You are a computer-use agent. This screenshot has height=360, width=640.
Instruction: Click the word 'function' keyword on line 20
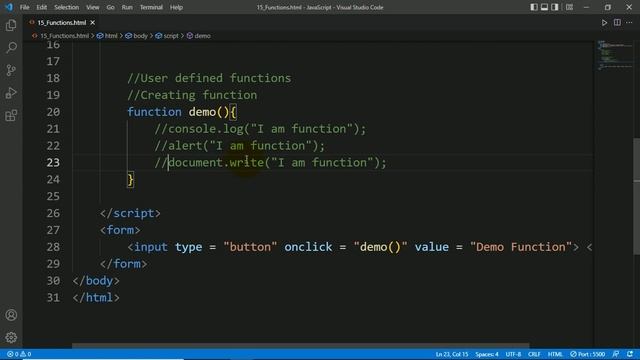pos(154,112)
